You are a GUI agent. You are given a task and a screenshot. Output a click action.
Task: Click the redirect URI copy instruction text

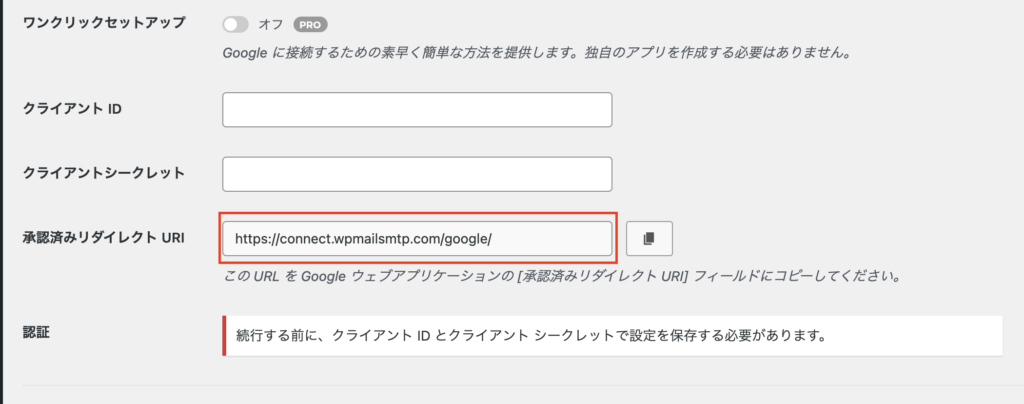click(x=562, y=276)
